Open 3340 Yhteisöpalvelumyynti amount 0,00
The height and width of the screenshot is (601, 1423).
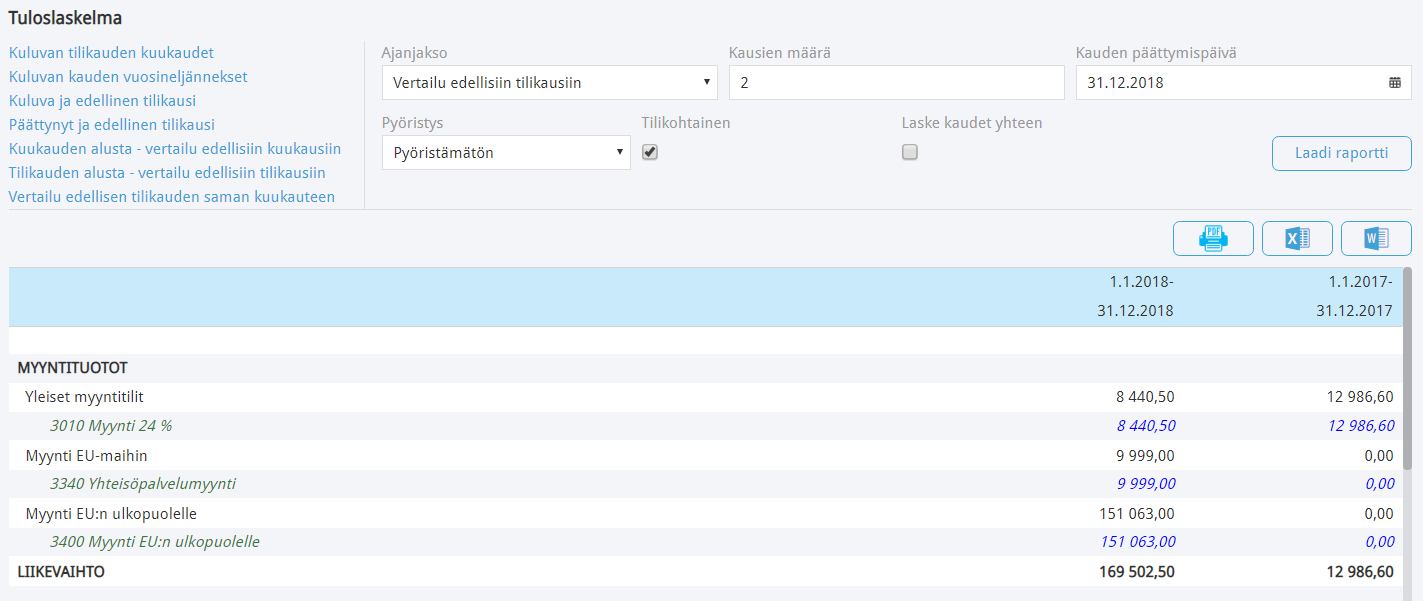point(1379,484)
